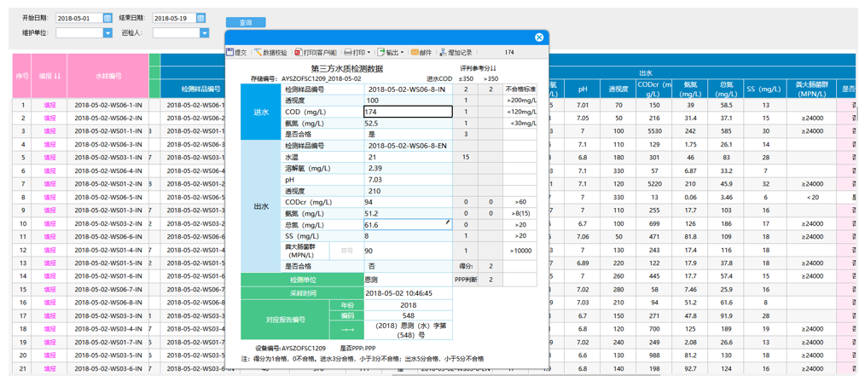Open the 结束日期 calendar picker icon
The width and height of the screenshot is (865, 387).
coord(201,18)
